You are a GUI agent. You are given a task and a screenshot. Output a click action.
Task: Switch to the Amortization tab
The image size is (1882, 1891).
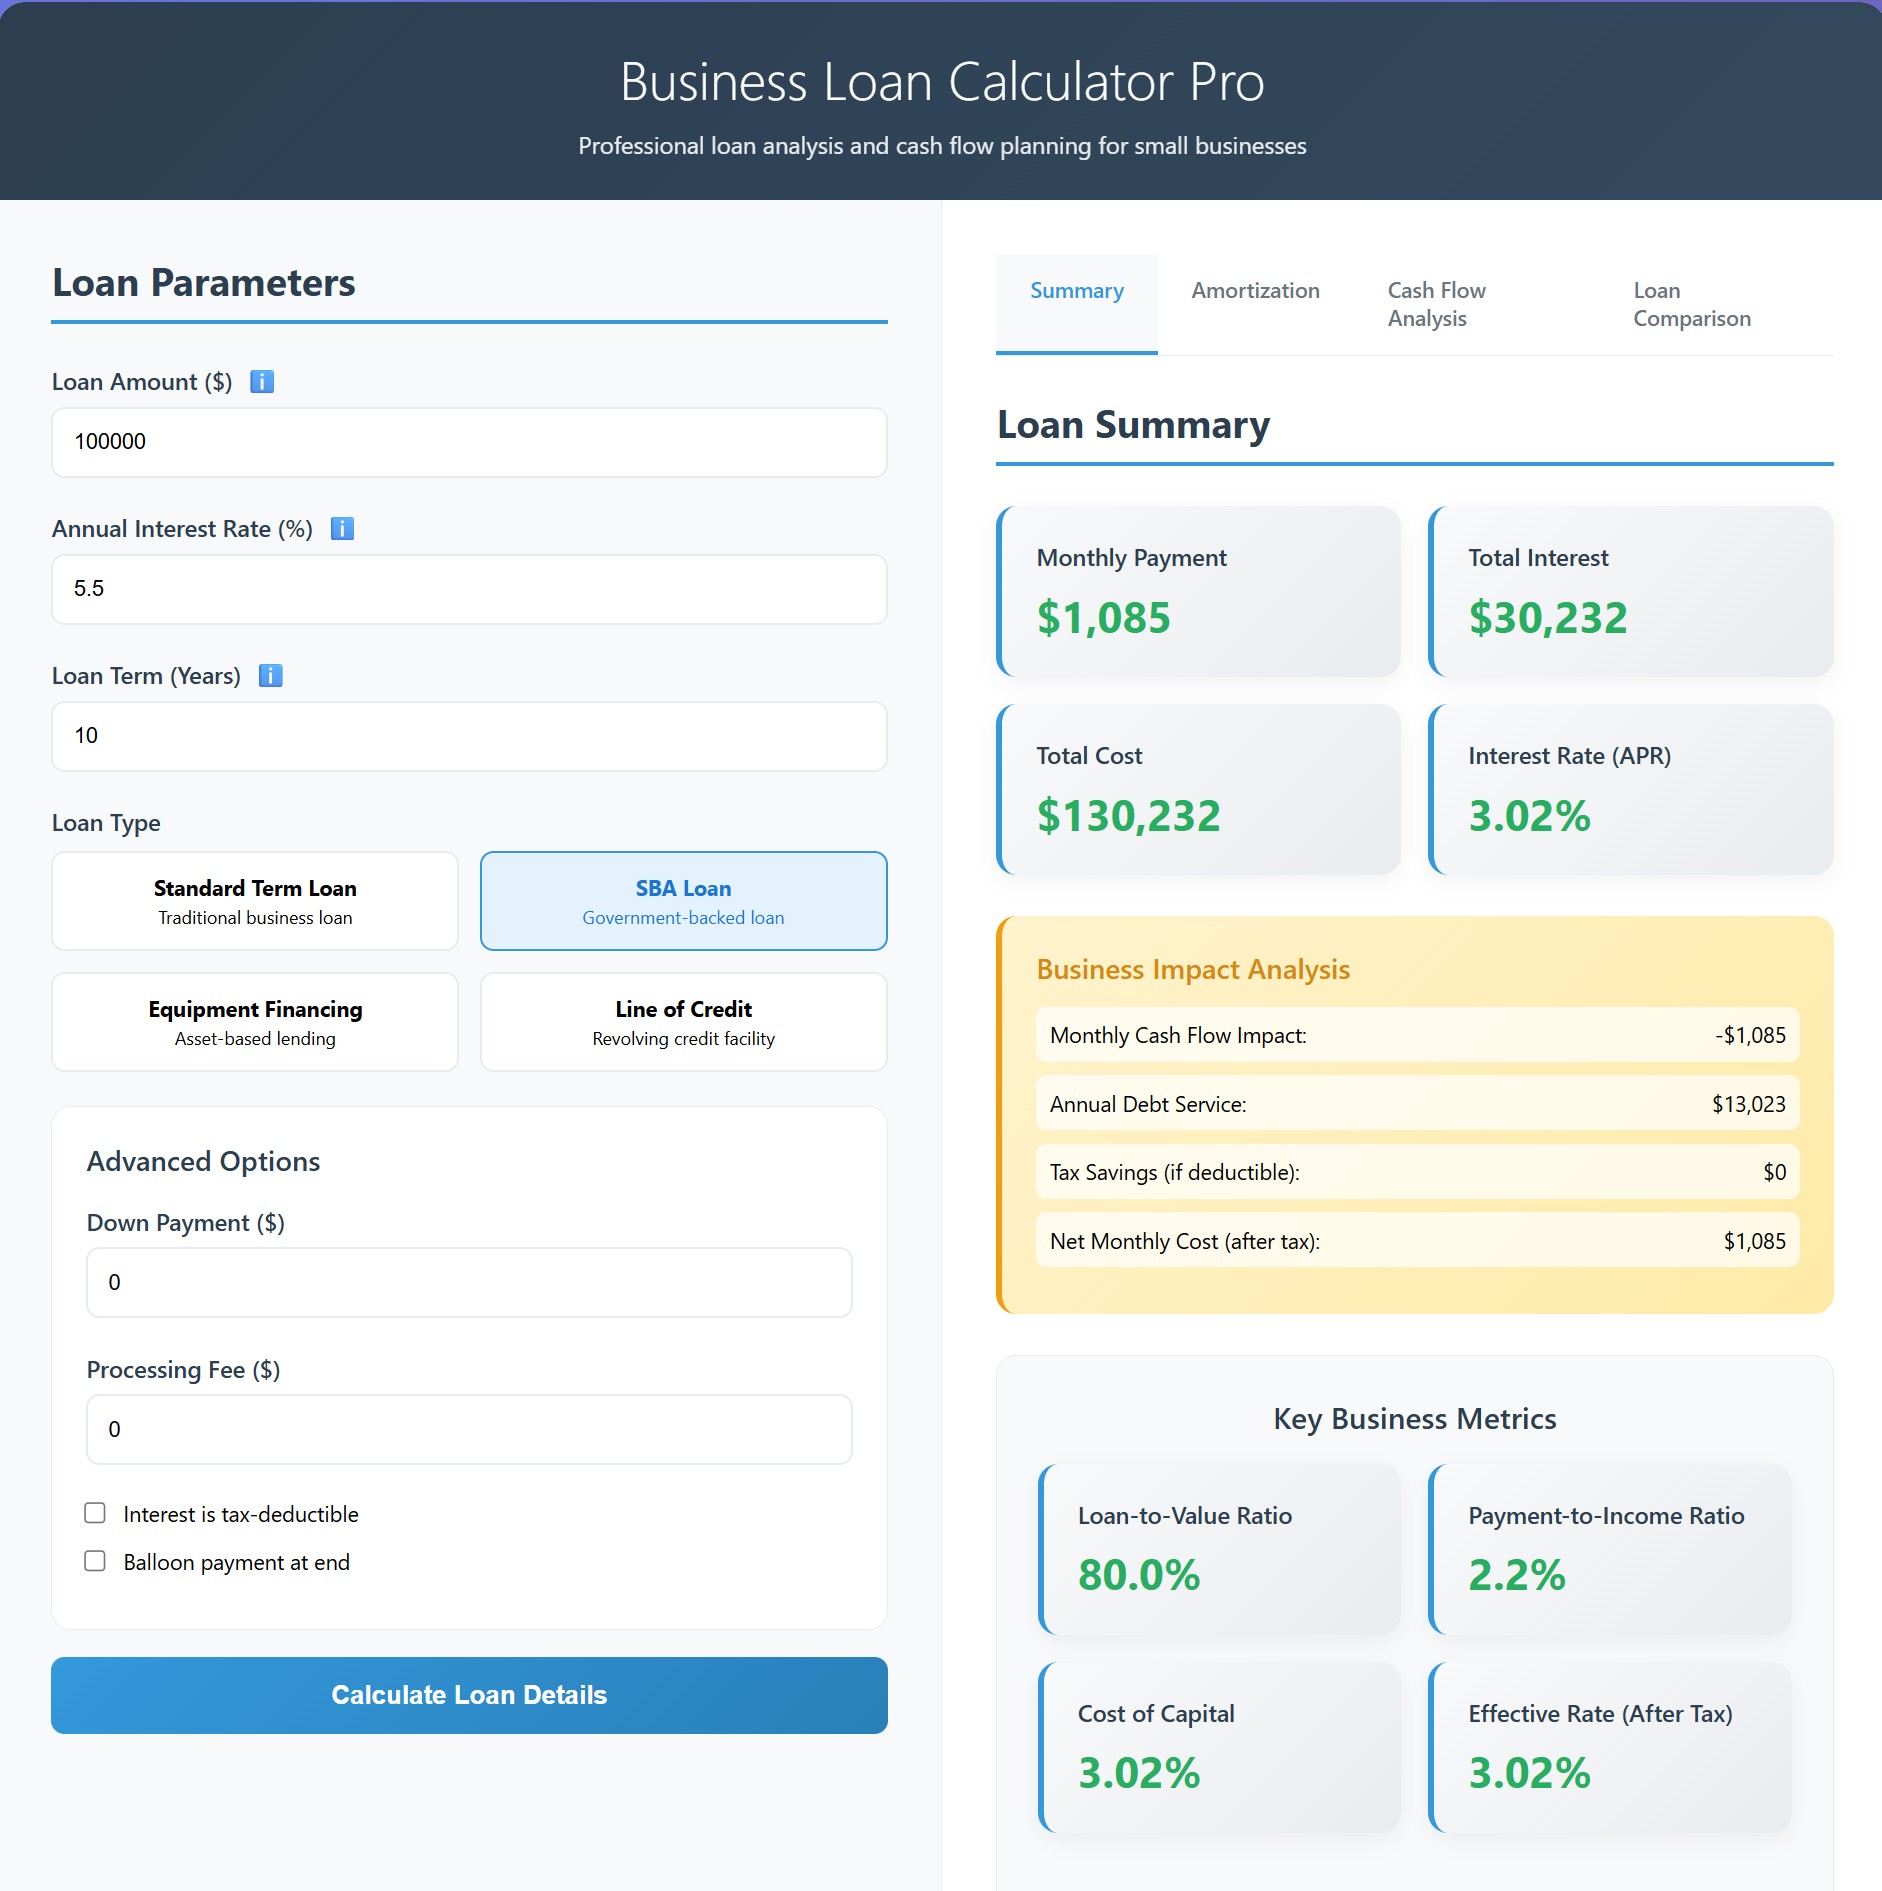[x=1255, y=291]
